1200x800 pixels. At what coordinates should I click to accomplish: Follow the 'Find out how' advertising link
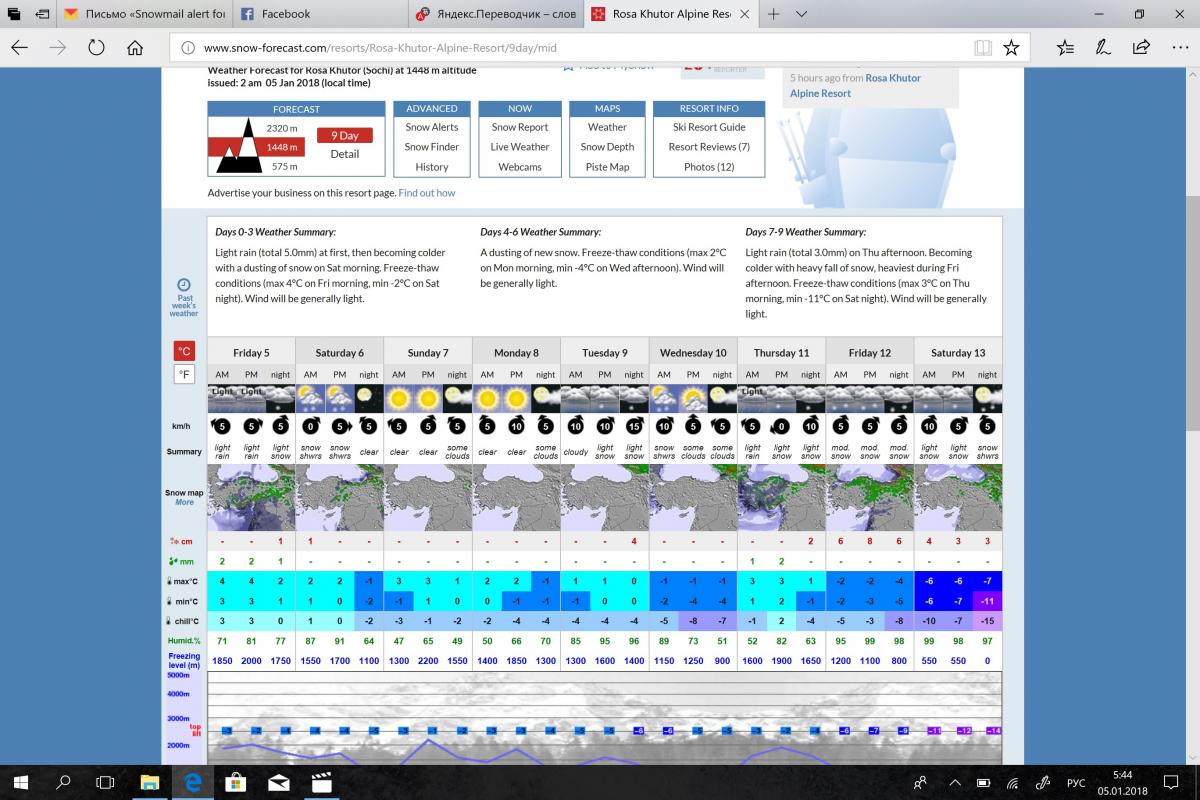tap(427, 193)
